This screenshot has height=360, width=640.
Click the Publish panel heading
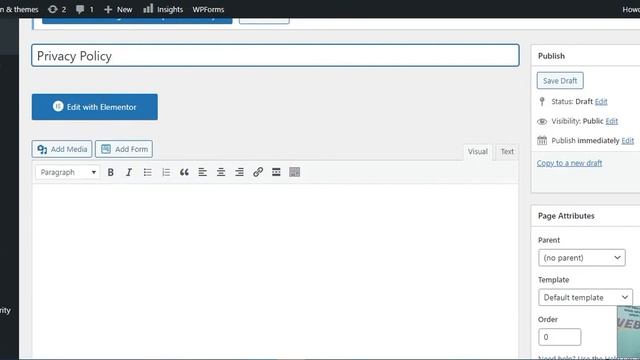tap(551, 56)
